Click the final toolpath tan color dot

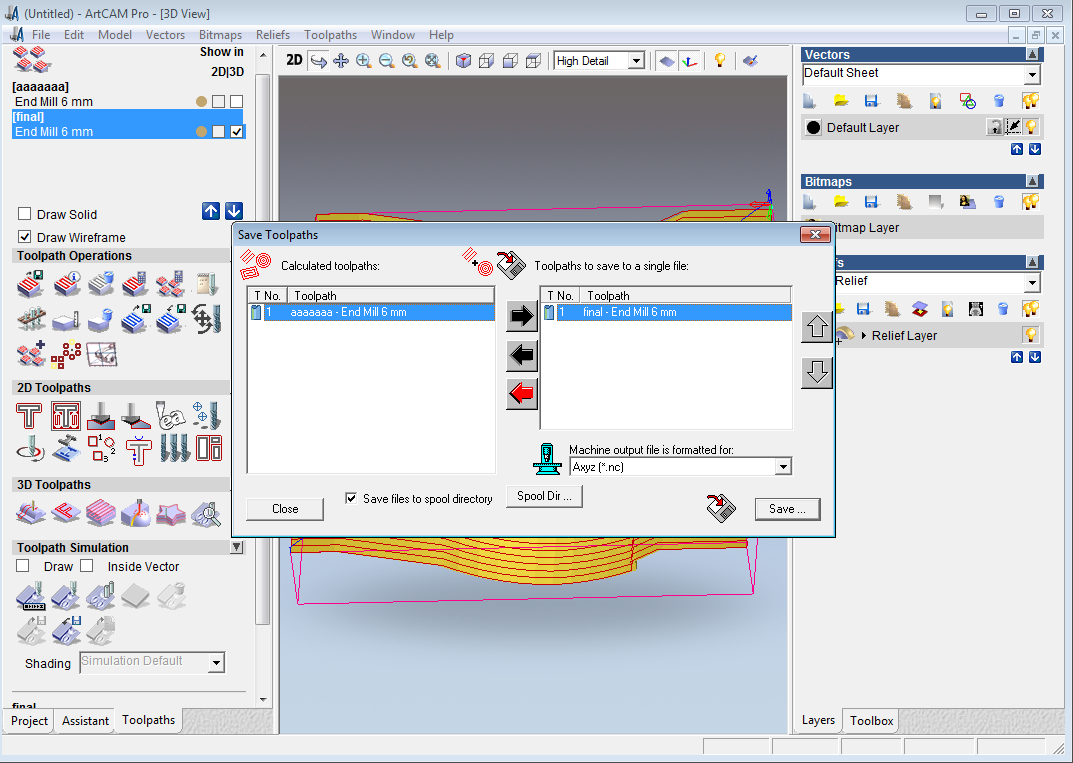(x=201, y=131)
